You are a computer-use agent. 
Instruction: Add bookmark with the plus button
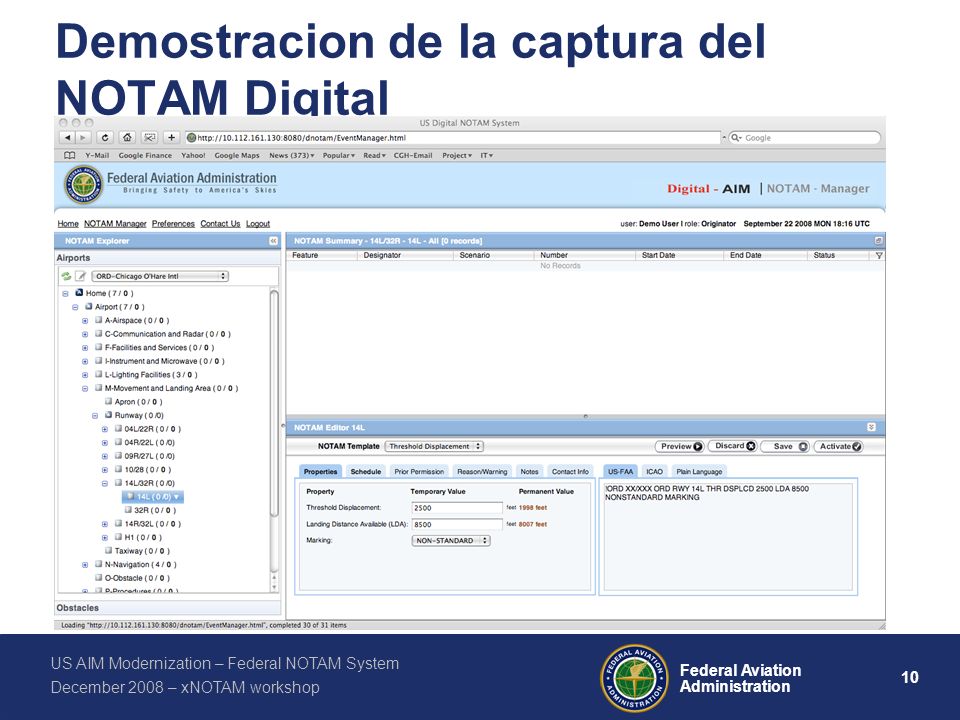pyautogui.click(x=172, y=138)
